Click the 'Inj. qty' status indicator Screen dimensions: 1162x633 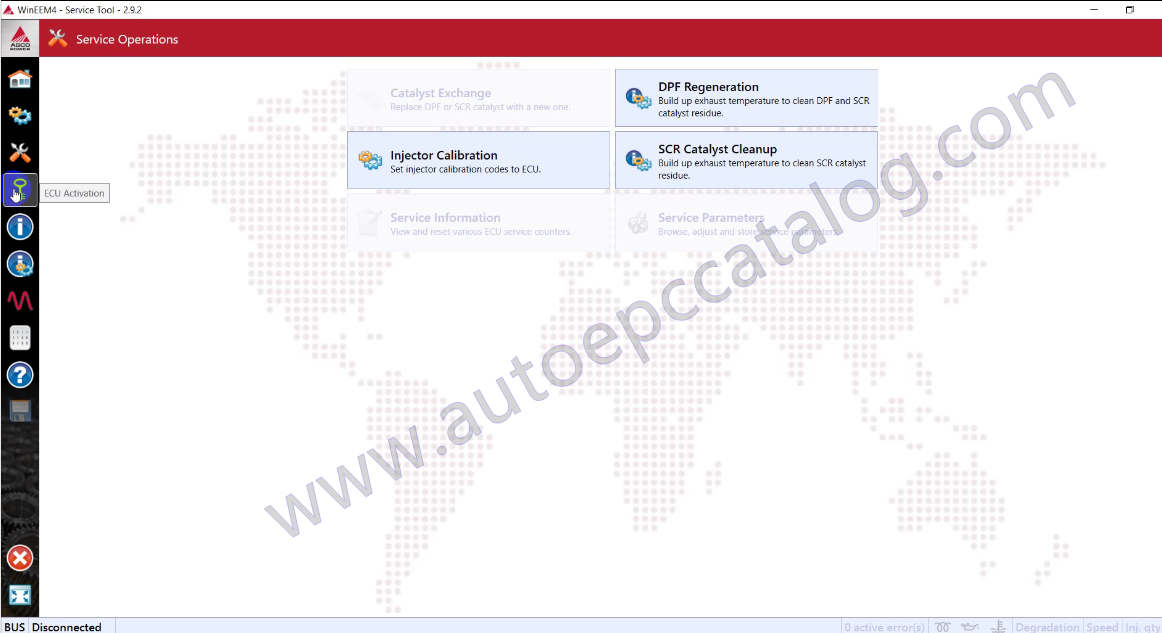1143,627
